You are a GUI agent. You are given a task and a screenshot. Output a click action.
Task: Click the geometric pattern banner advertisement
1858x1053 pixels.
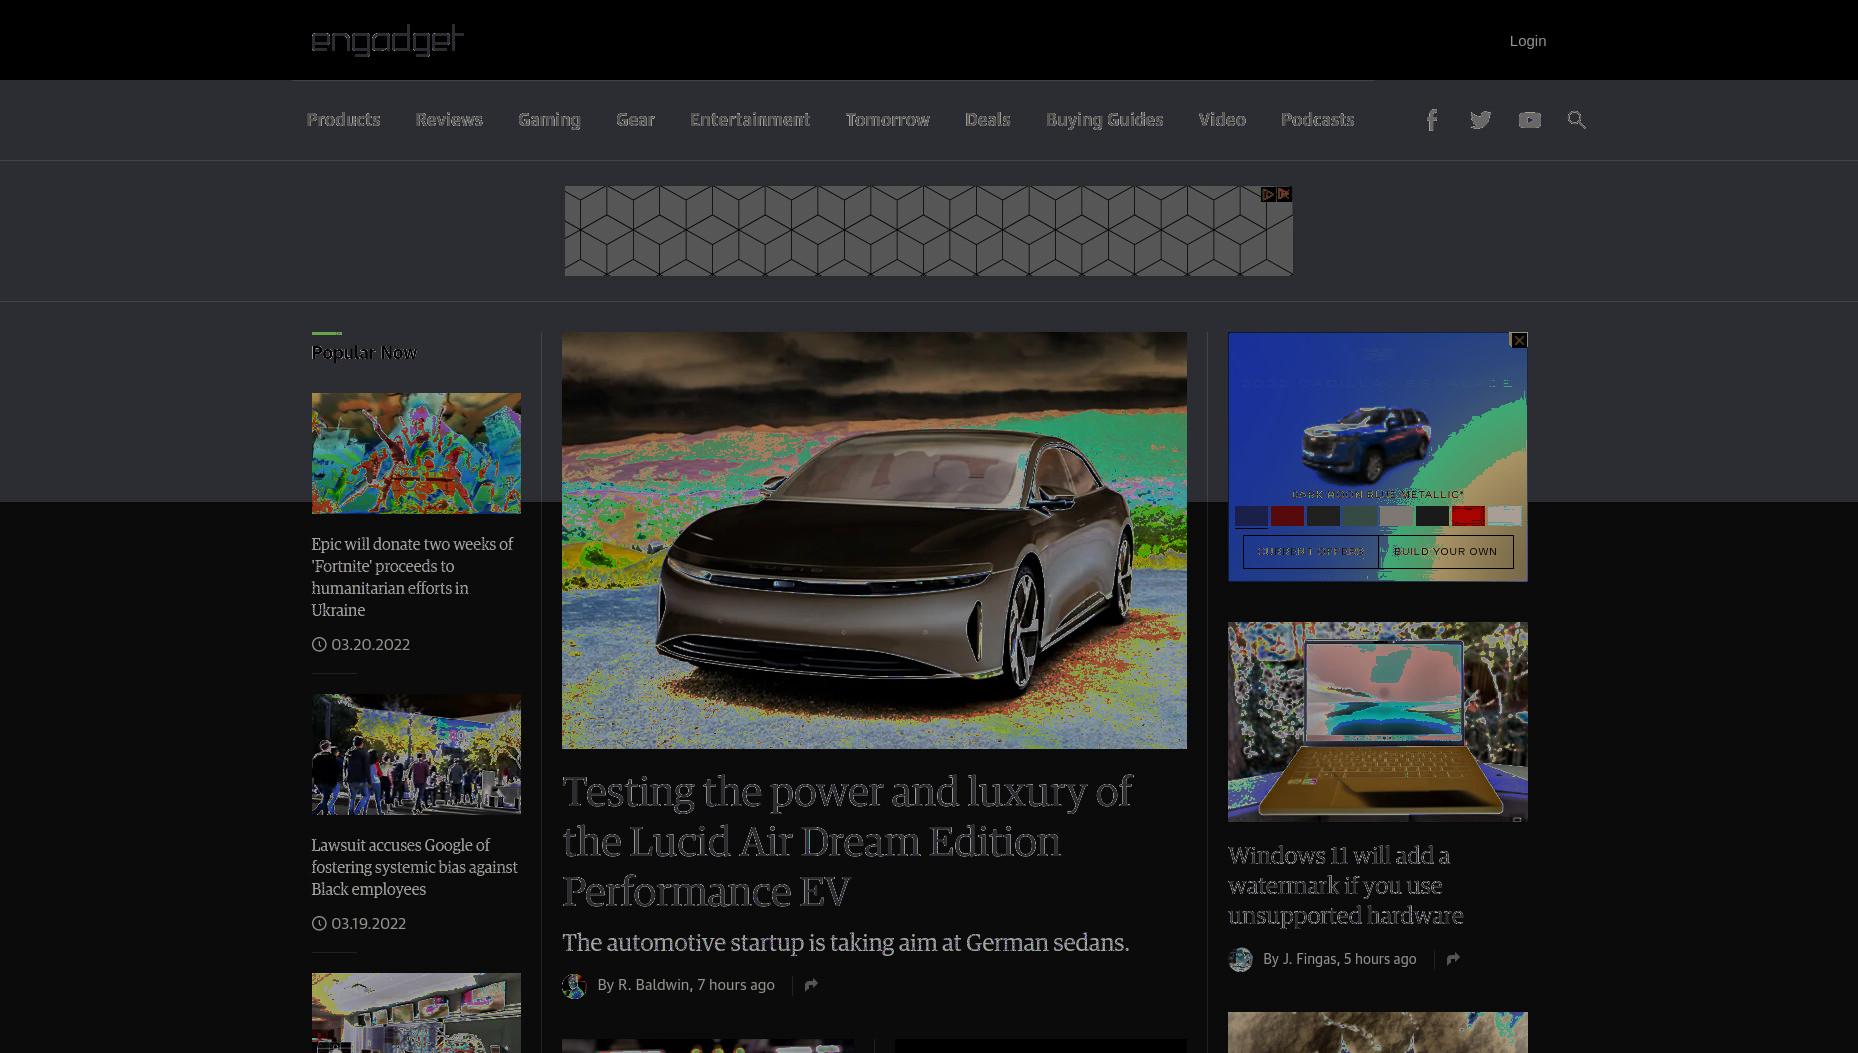[x=928, y=231]
